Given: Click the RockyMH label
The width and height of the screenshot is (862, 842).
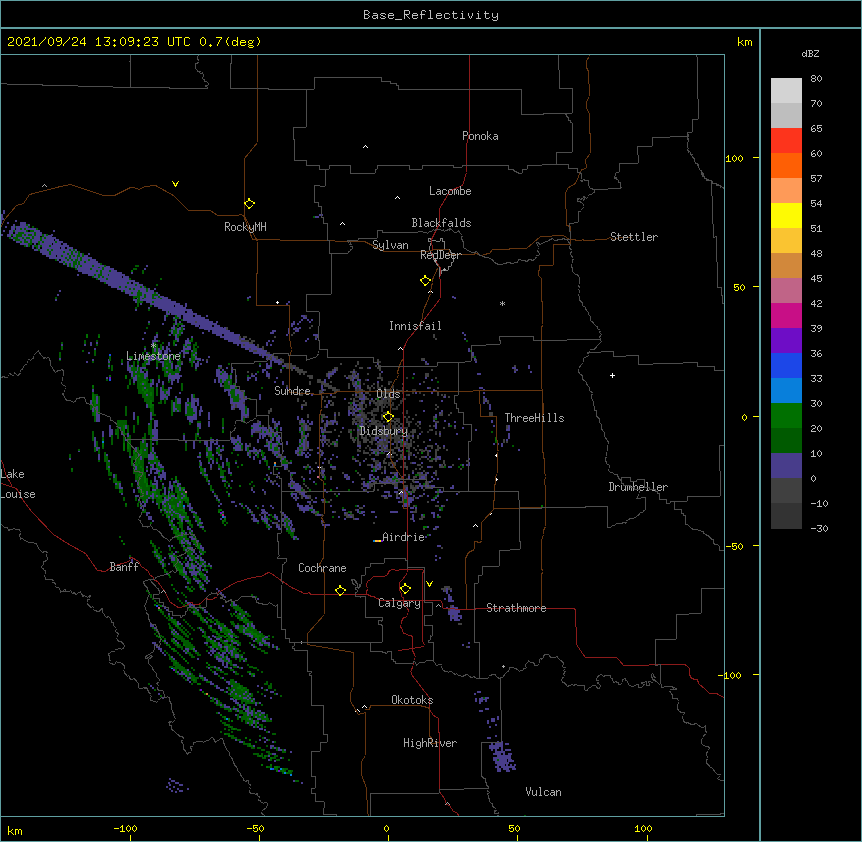Looking at the screenshot, I should coord(245,227).
